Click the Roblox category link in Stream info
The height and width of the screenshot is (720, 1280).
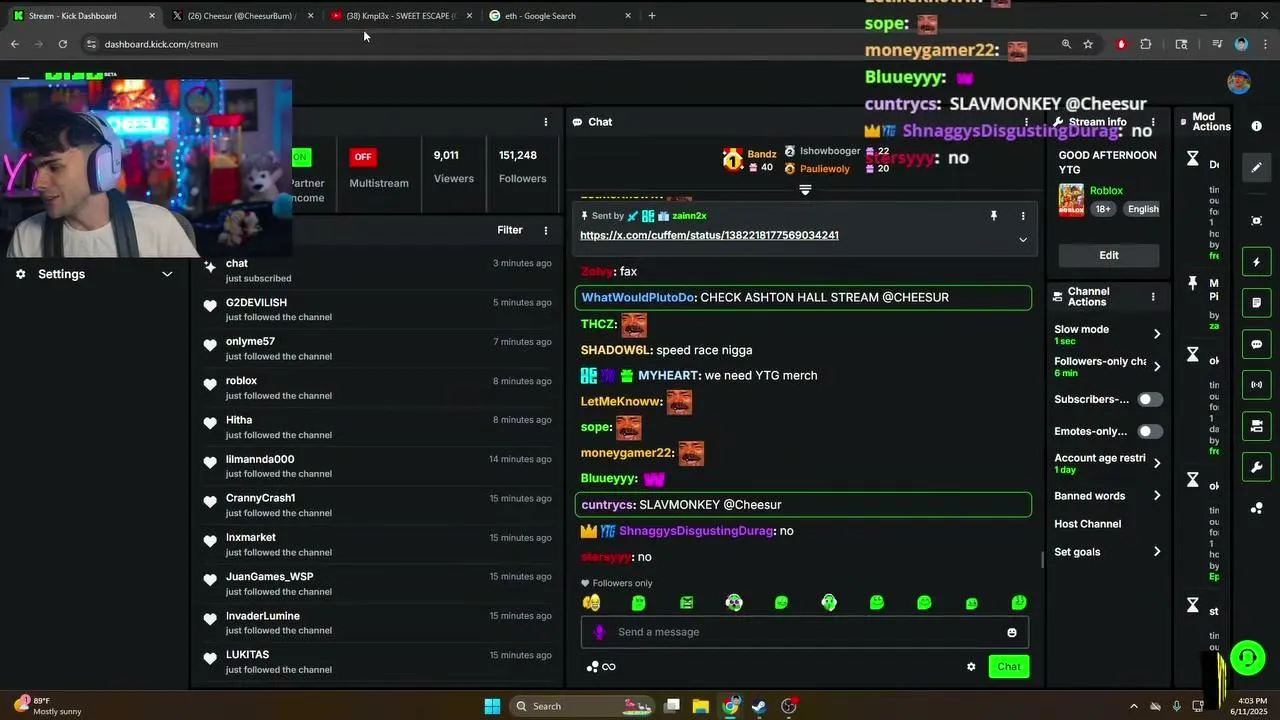[x=1106, y=191]
